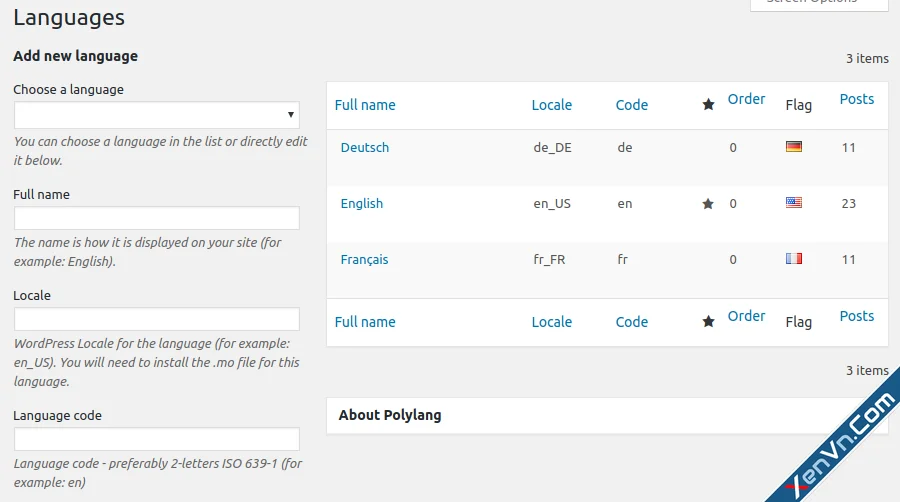Click the 'de' code cell
The height and width of the screenshot is (502, 900).
pos(624,147)
